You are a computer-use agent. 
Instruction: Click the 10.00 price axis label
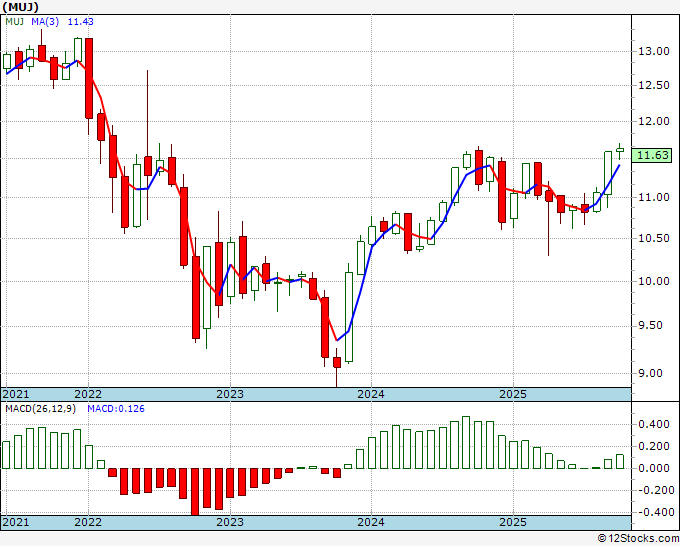coord(654,281)
